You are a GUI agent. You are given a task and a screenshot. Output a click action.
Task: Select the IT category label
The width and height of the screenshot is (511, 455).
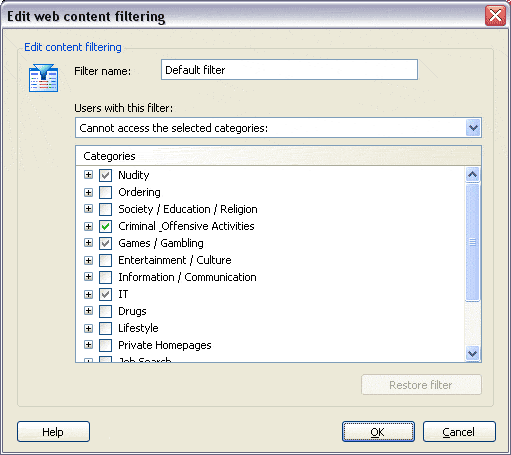pyautogui.click(x=123, y=294)
